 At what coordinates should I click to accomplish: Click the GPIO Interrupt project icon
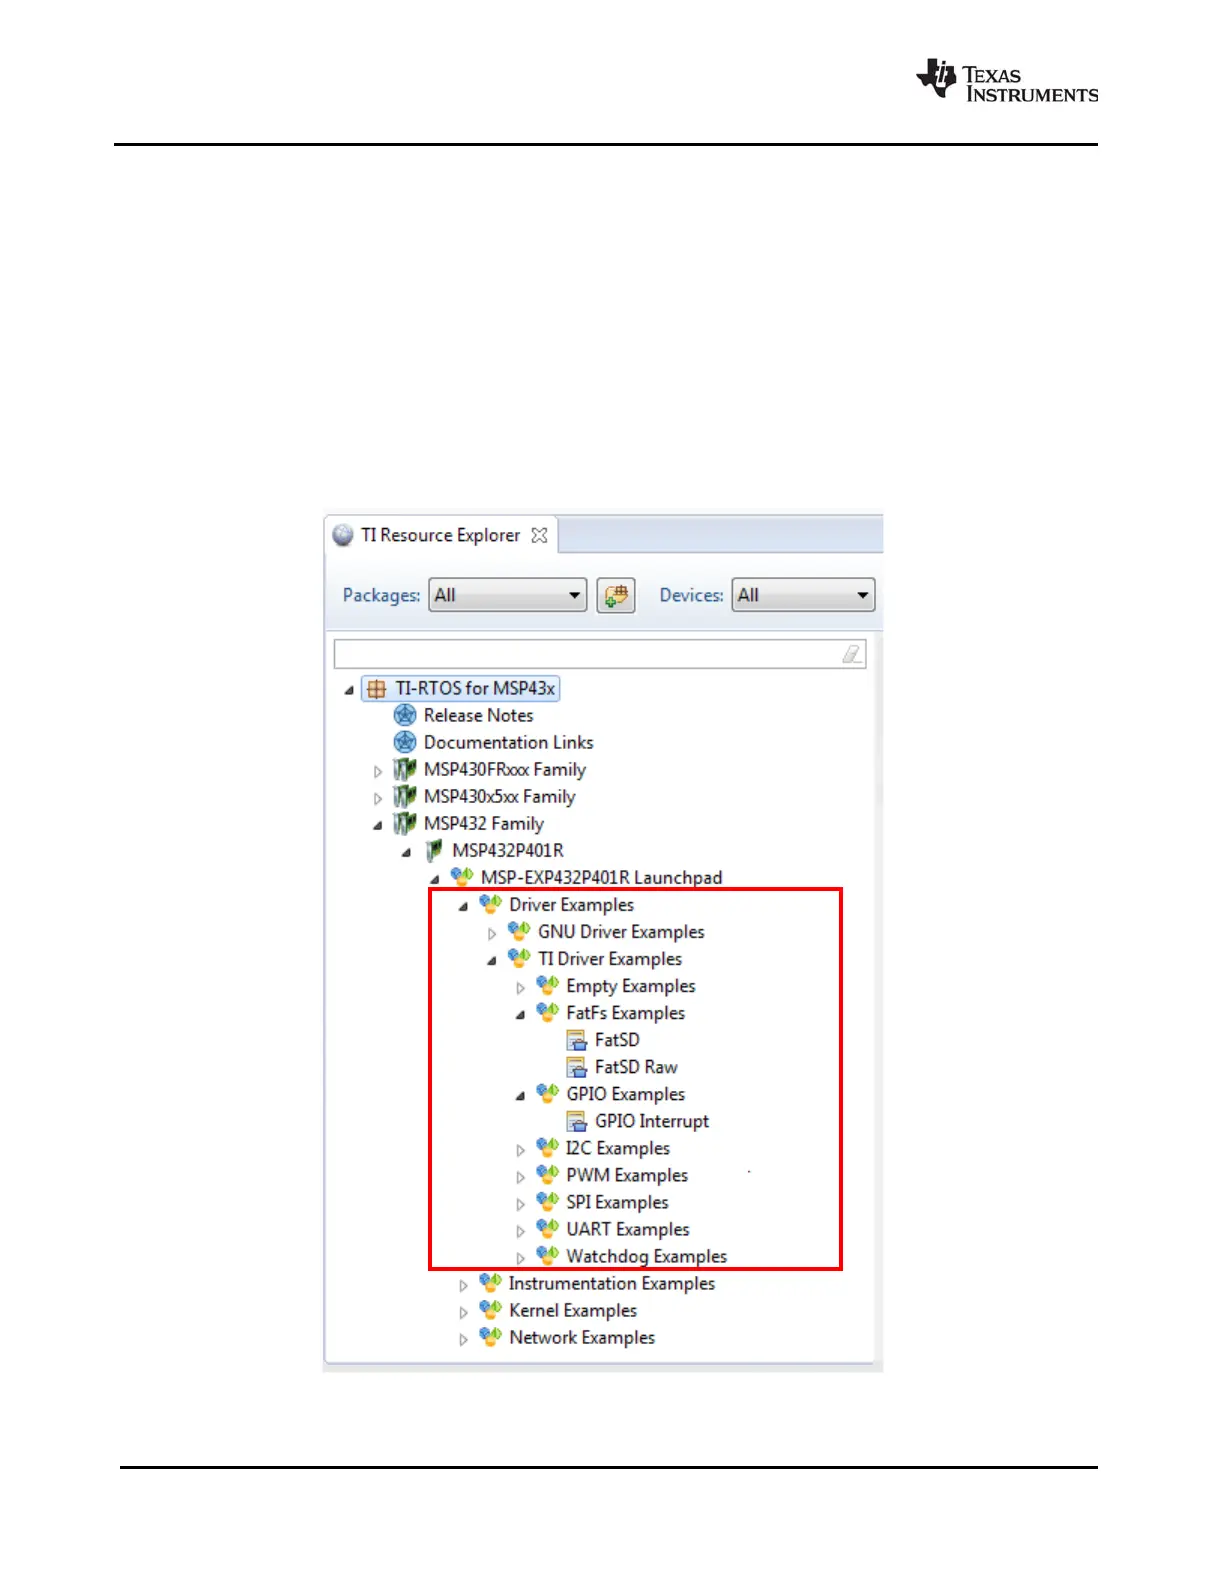577,1121
